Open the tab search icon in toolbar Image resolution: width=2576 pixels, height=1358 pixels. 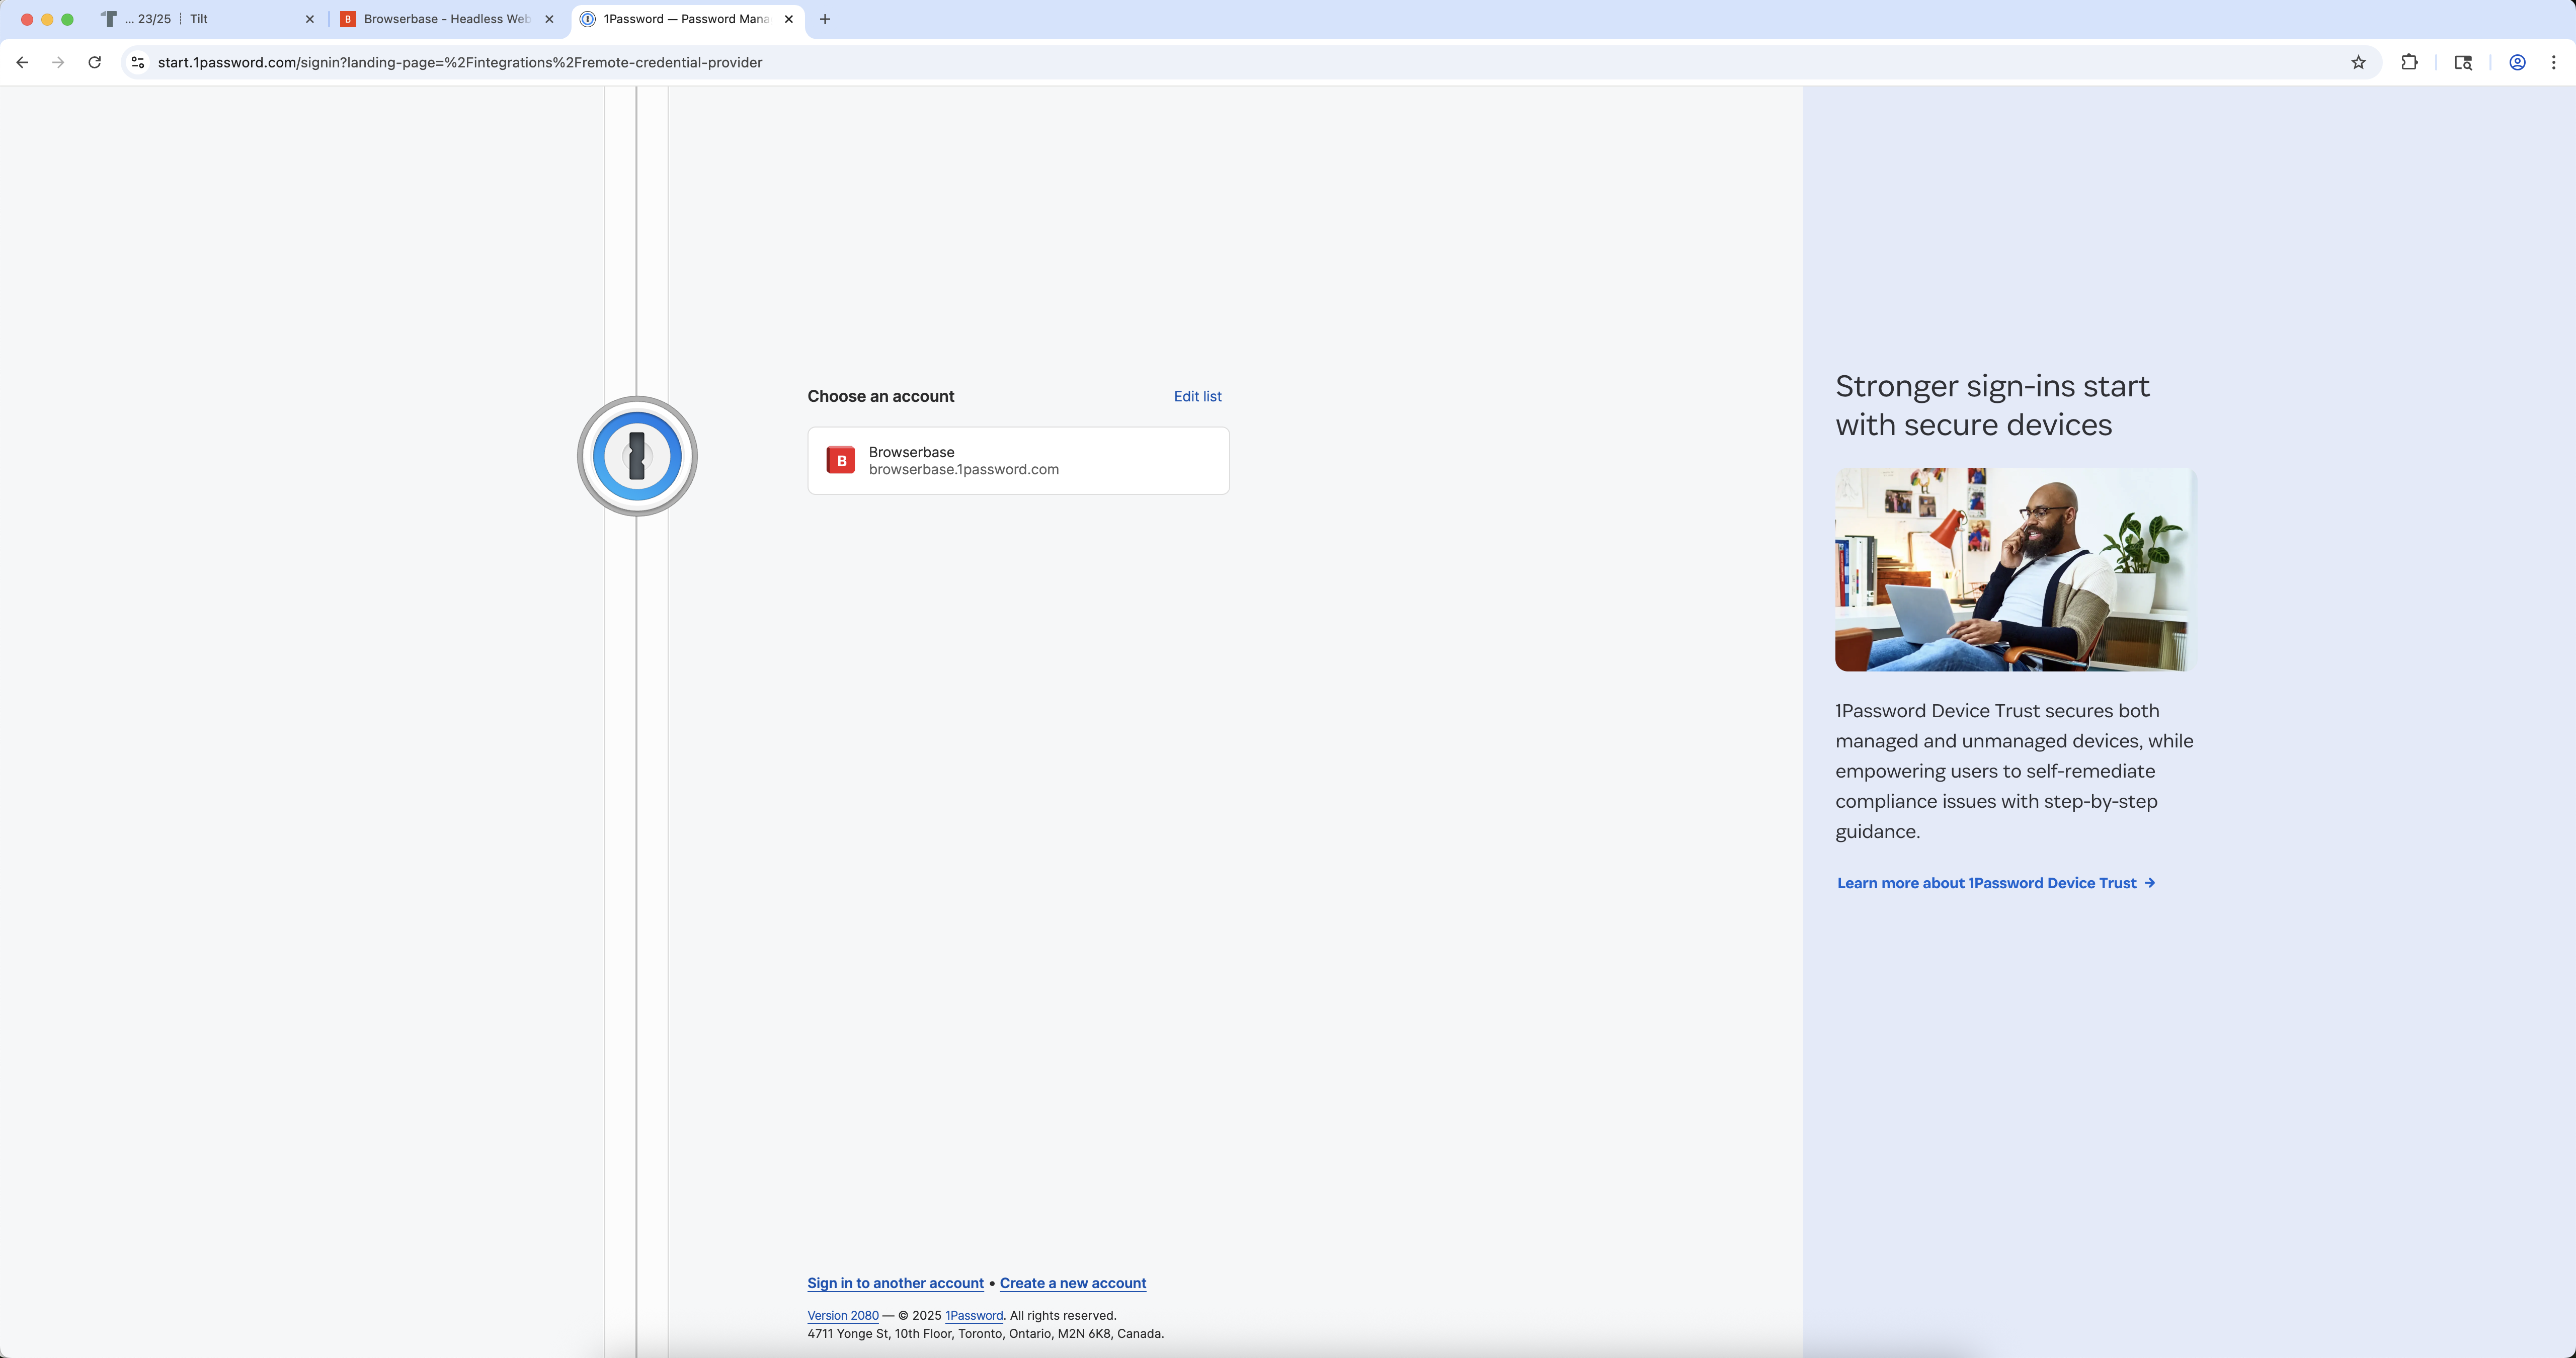pos(2463,62)
